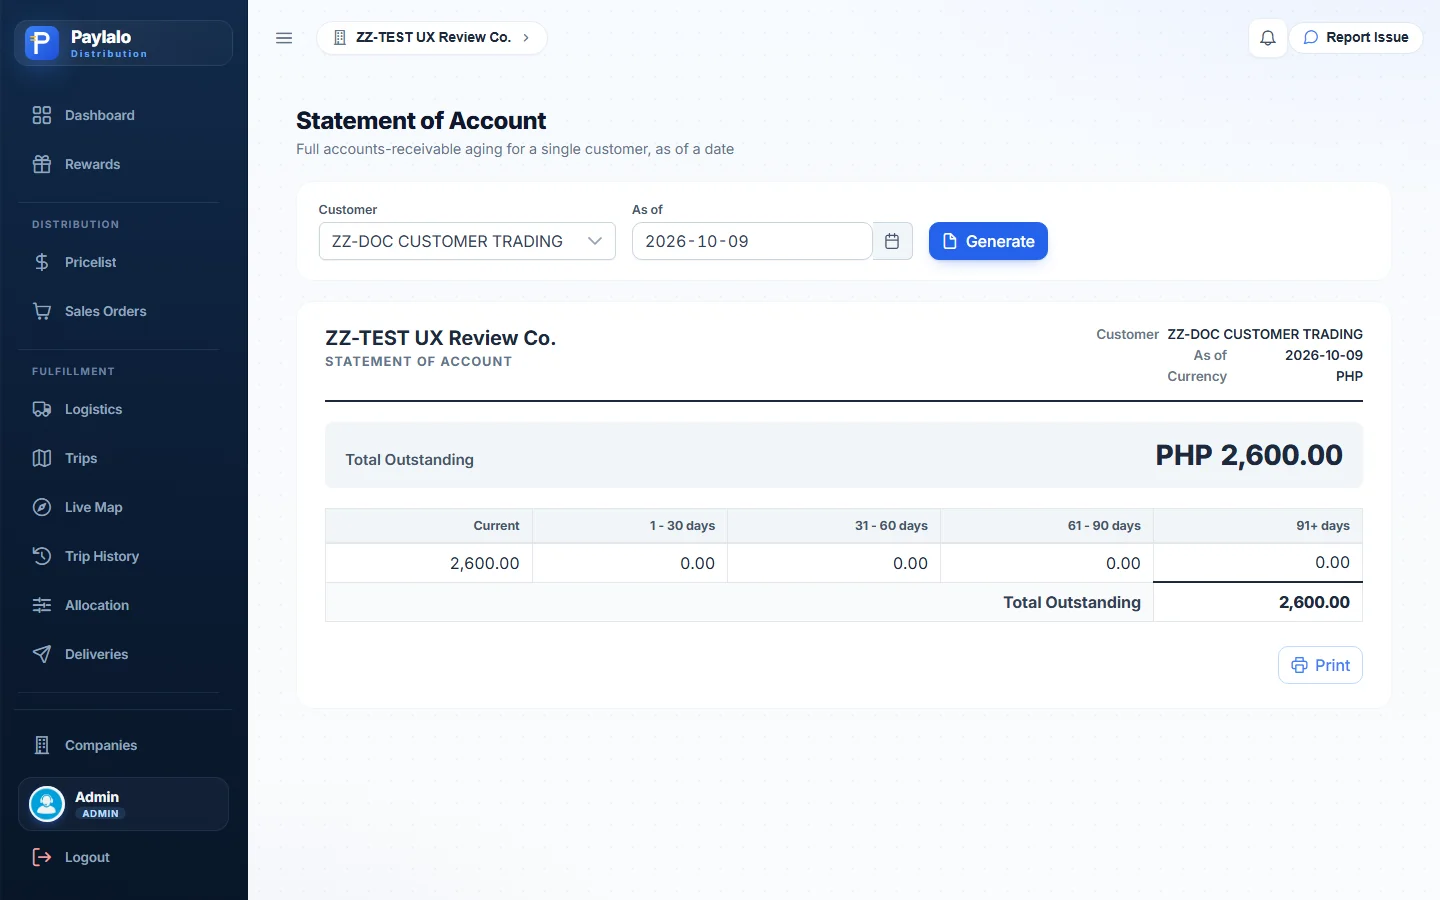The height and width of the screenshot is (900, 1440).
Task: Click the Sales Orders cart icon
Action: pos(42,311)
